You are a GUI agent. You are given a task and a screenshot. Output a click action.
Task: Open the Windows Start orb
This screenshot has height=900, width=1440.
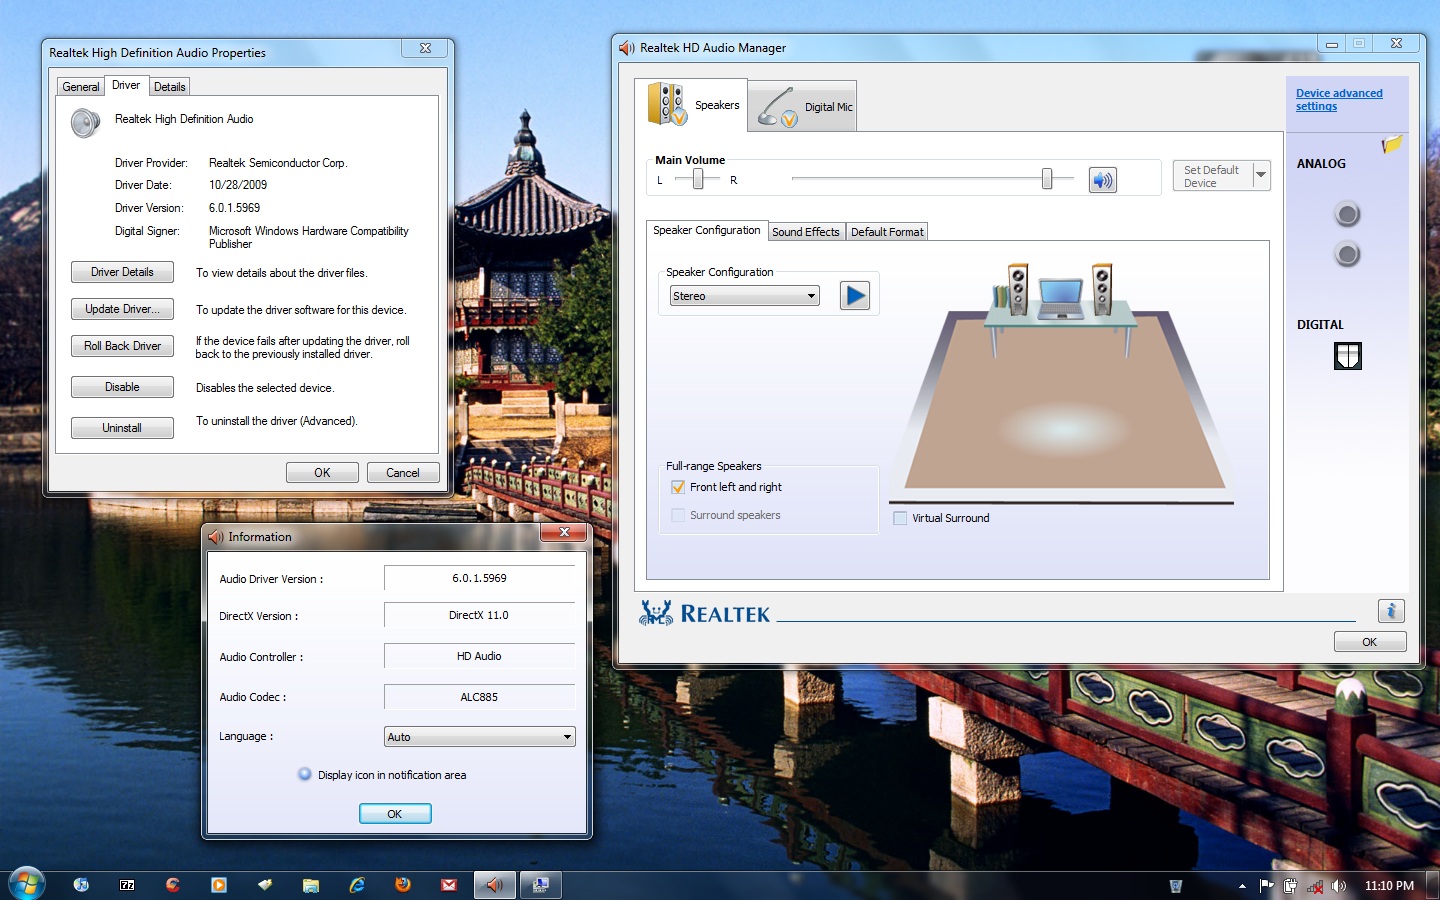coord(26,884)
